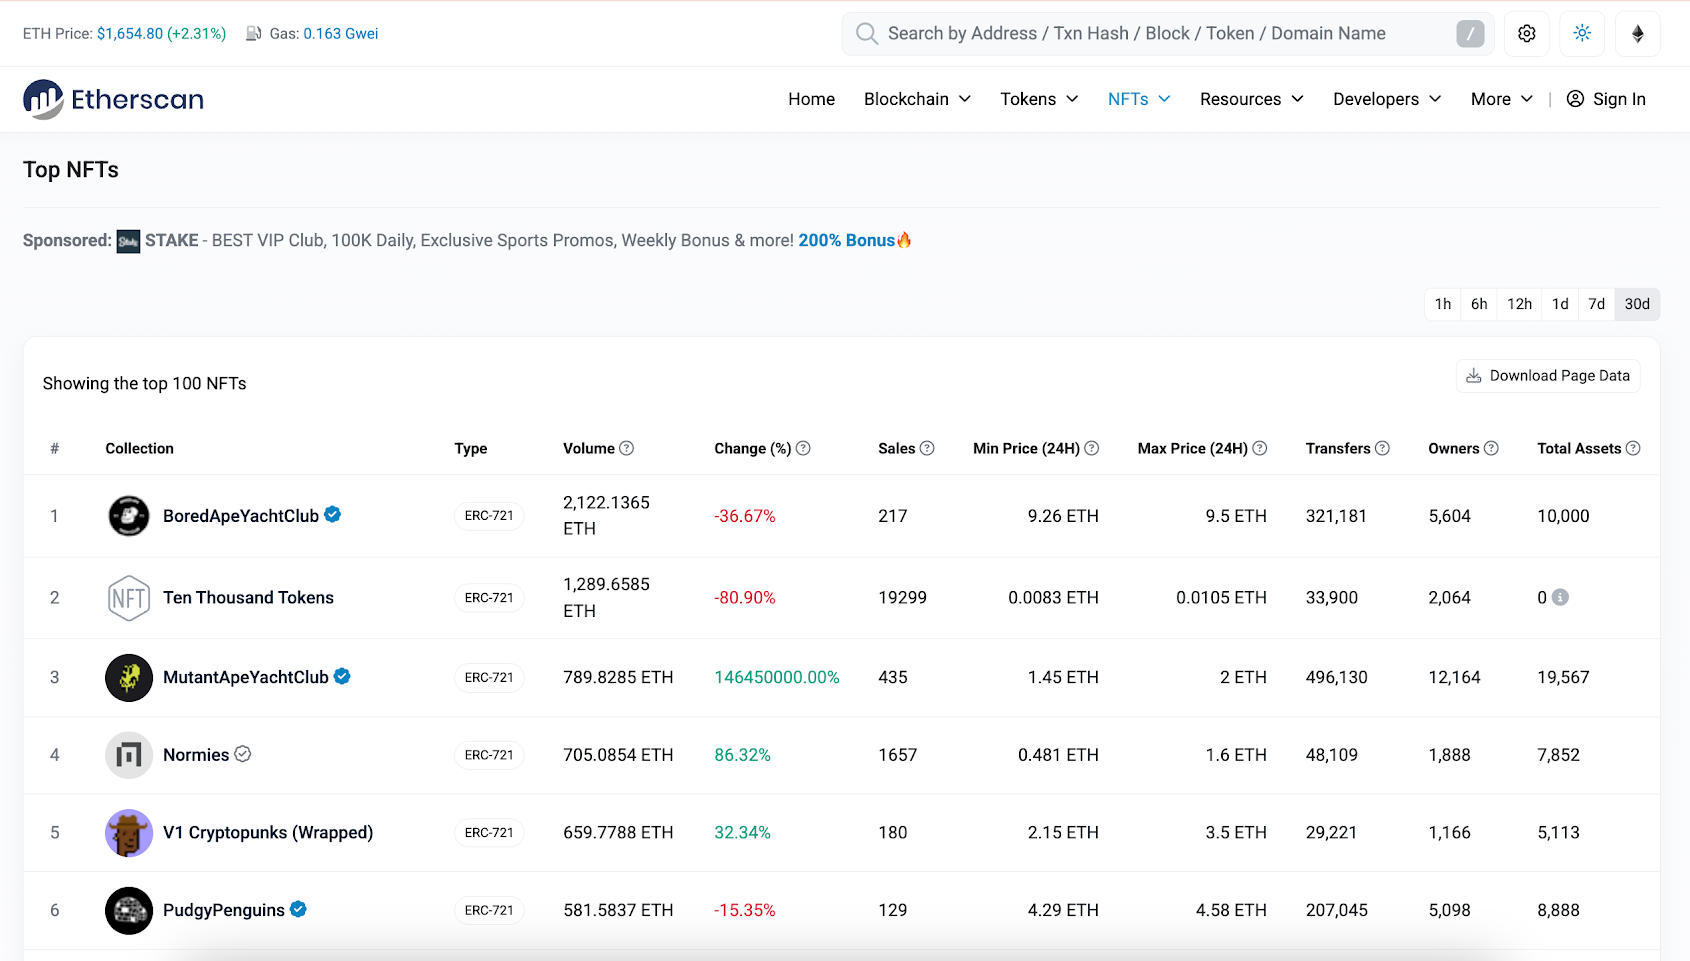The image size is (1690, 961).
Task: Click the Sales help icon
Action: pos(927,448)
